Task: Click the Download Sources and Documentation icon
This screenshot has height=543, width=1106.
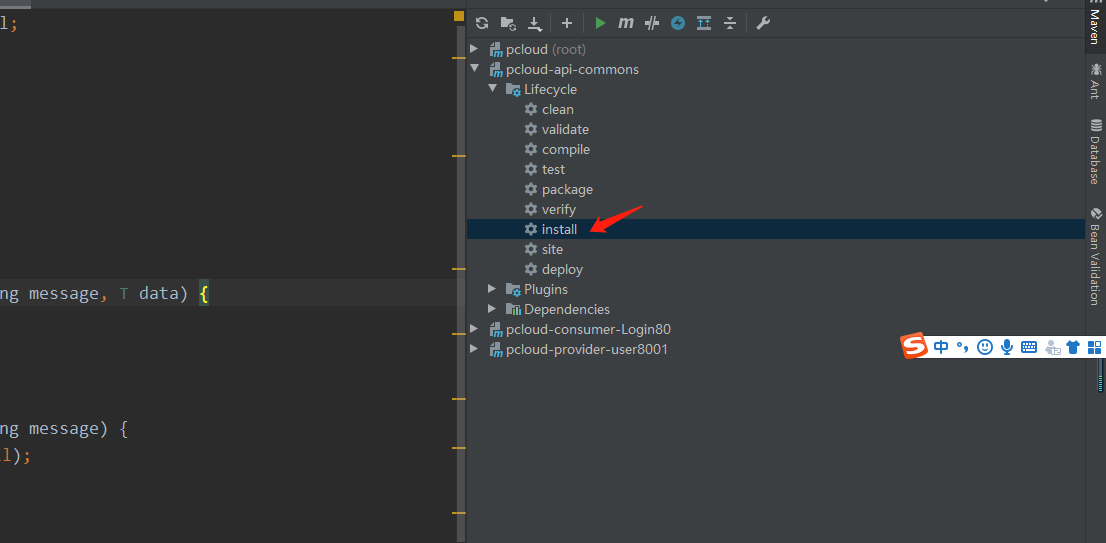Action: click(535, 24)
